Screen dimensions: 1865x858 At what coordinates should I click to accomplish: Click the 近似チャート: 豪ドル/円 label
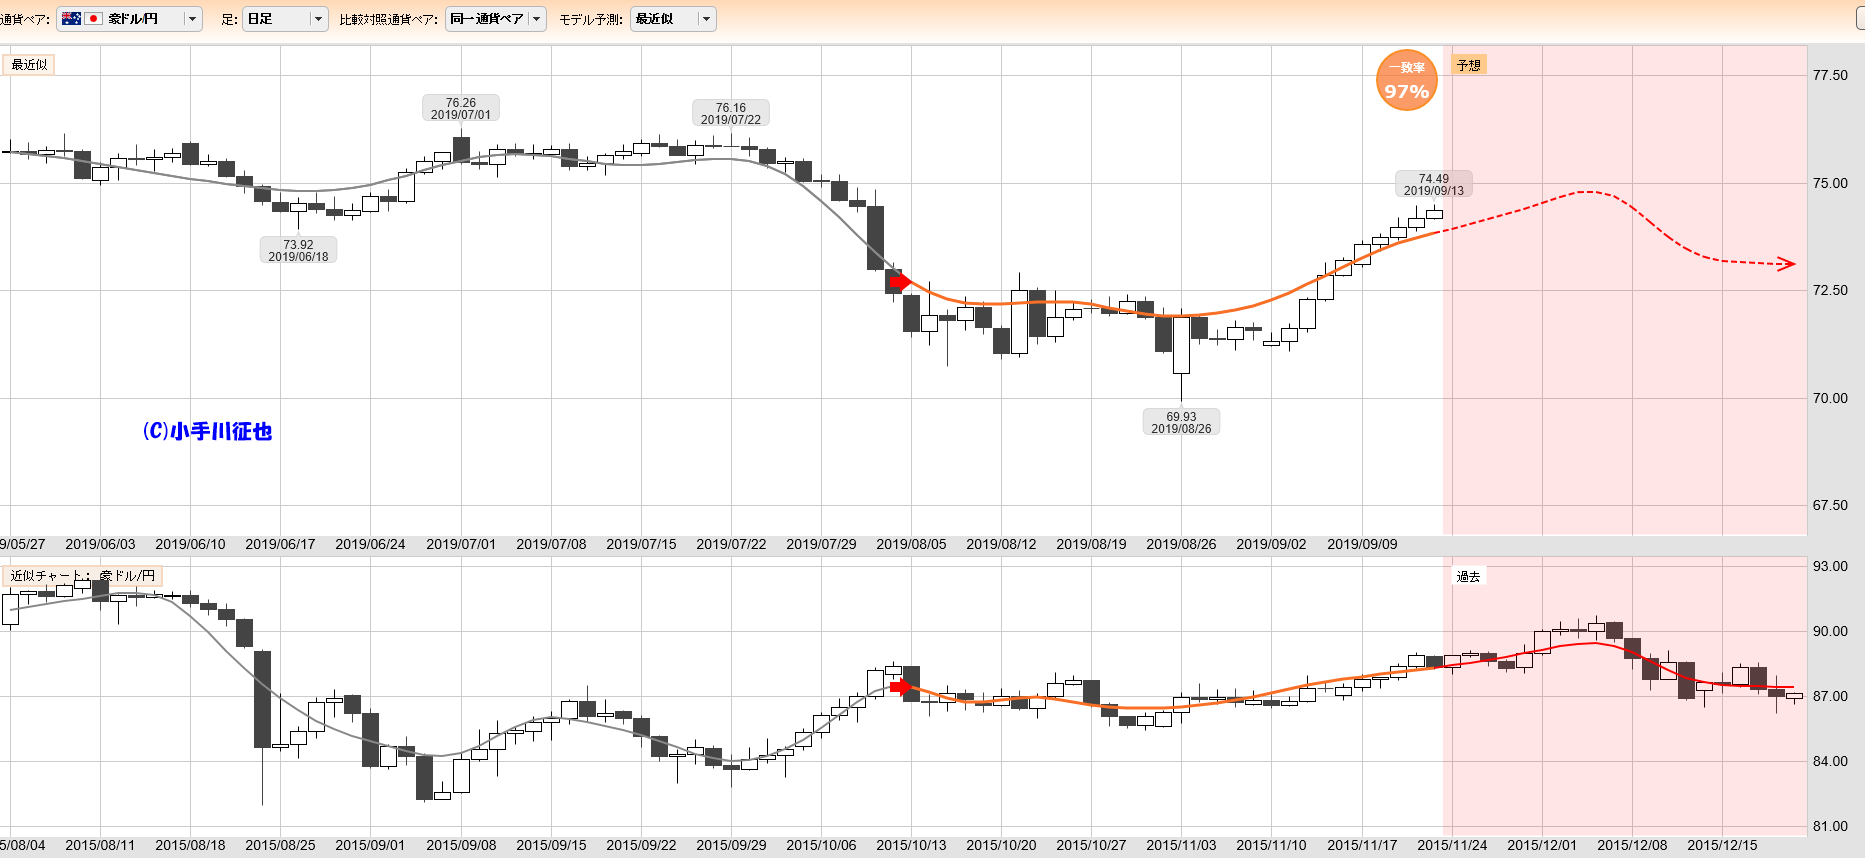(x=83, y=576)
